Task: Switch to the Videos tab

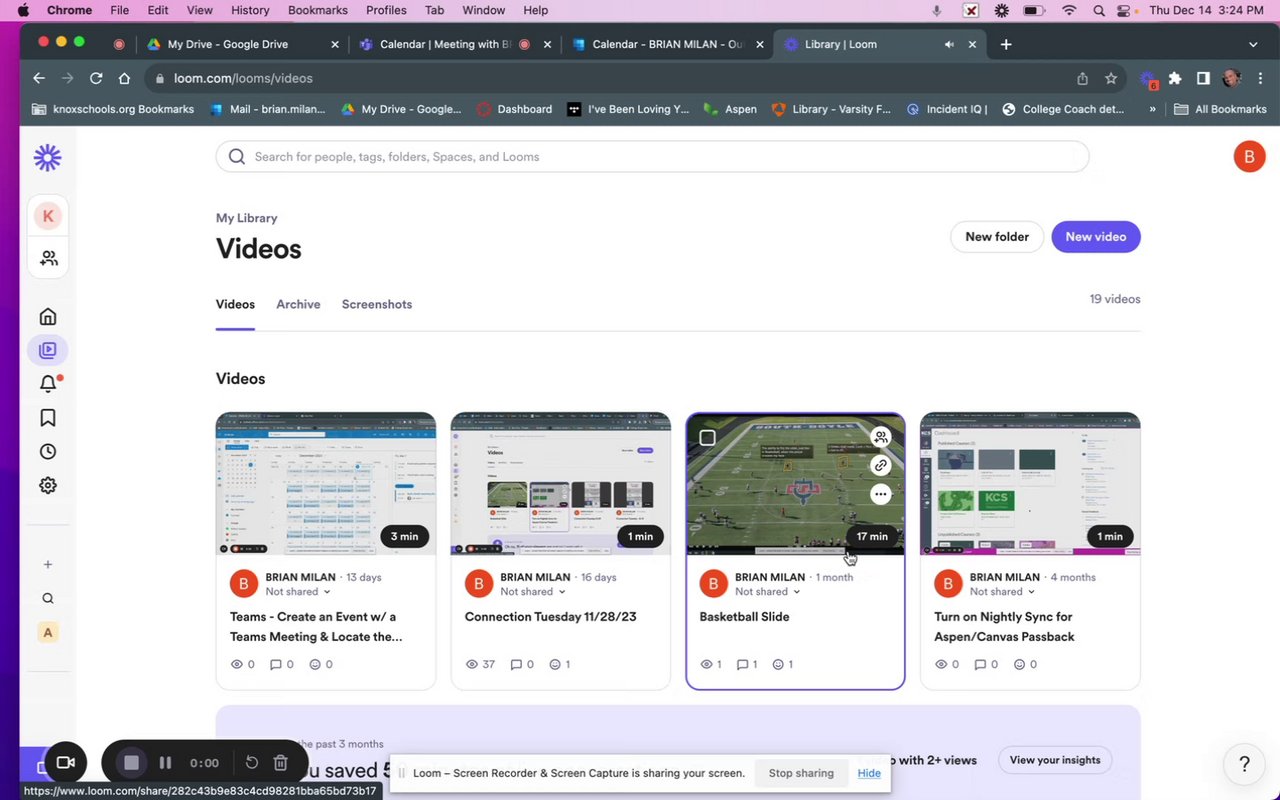Action: 235,304
